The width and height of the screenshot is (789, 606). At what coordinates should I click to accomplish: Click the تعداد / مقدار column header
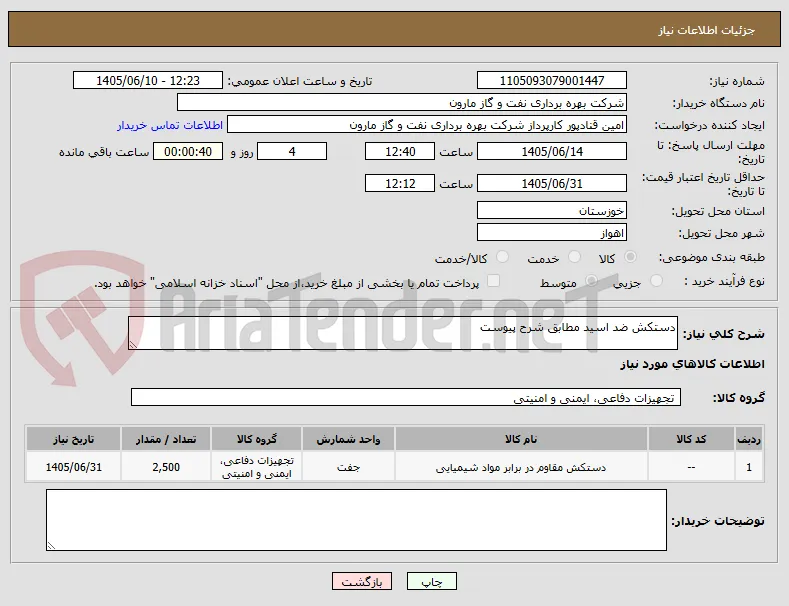(166, 439)
